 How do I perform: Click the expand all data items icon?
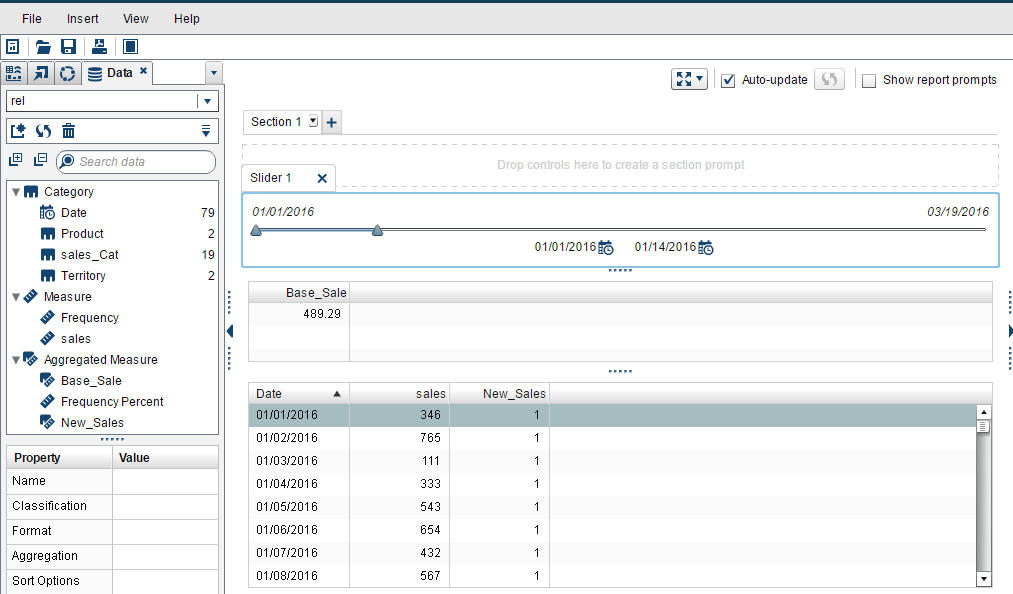pos(16,160)
